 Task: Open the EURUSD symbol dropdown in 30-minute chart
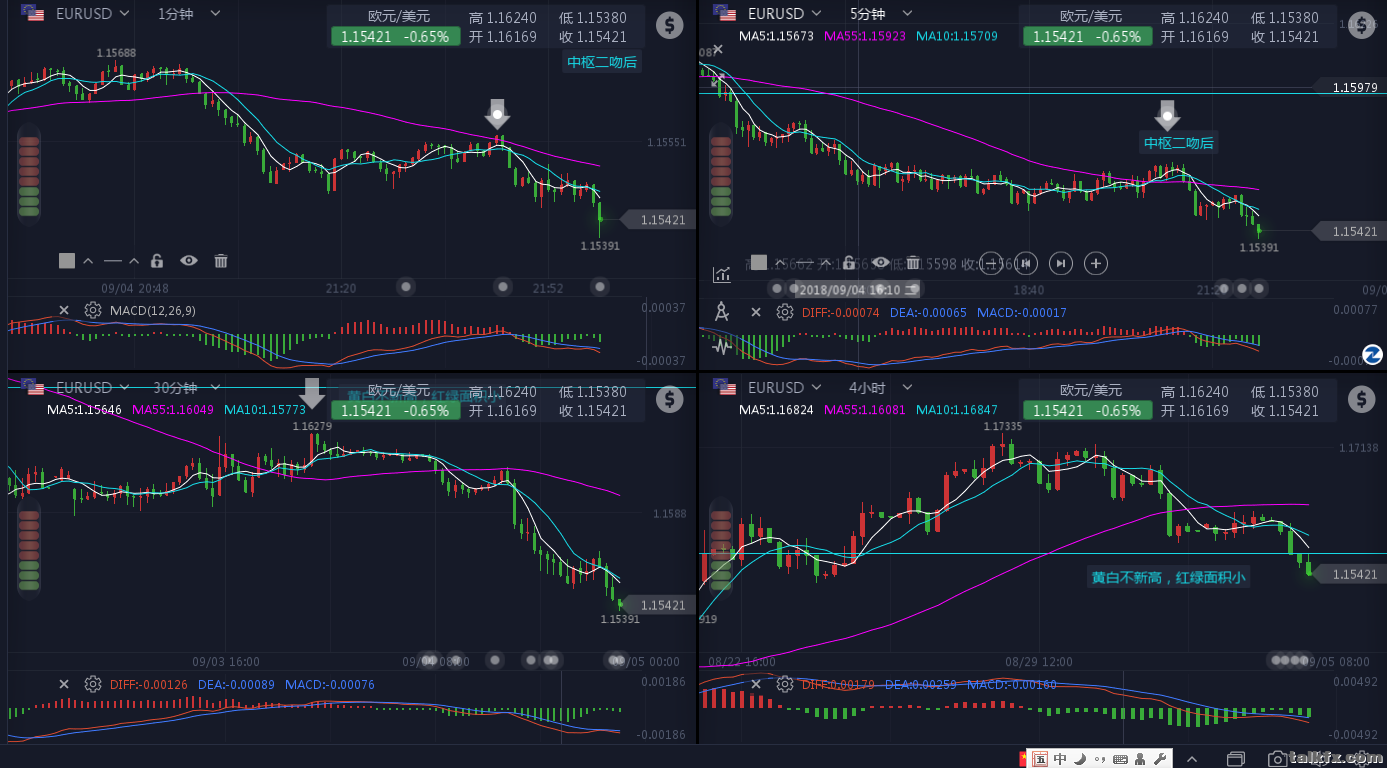(x=92, y=388)
